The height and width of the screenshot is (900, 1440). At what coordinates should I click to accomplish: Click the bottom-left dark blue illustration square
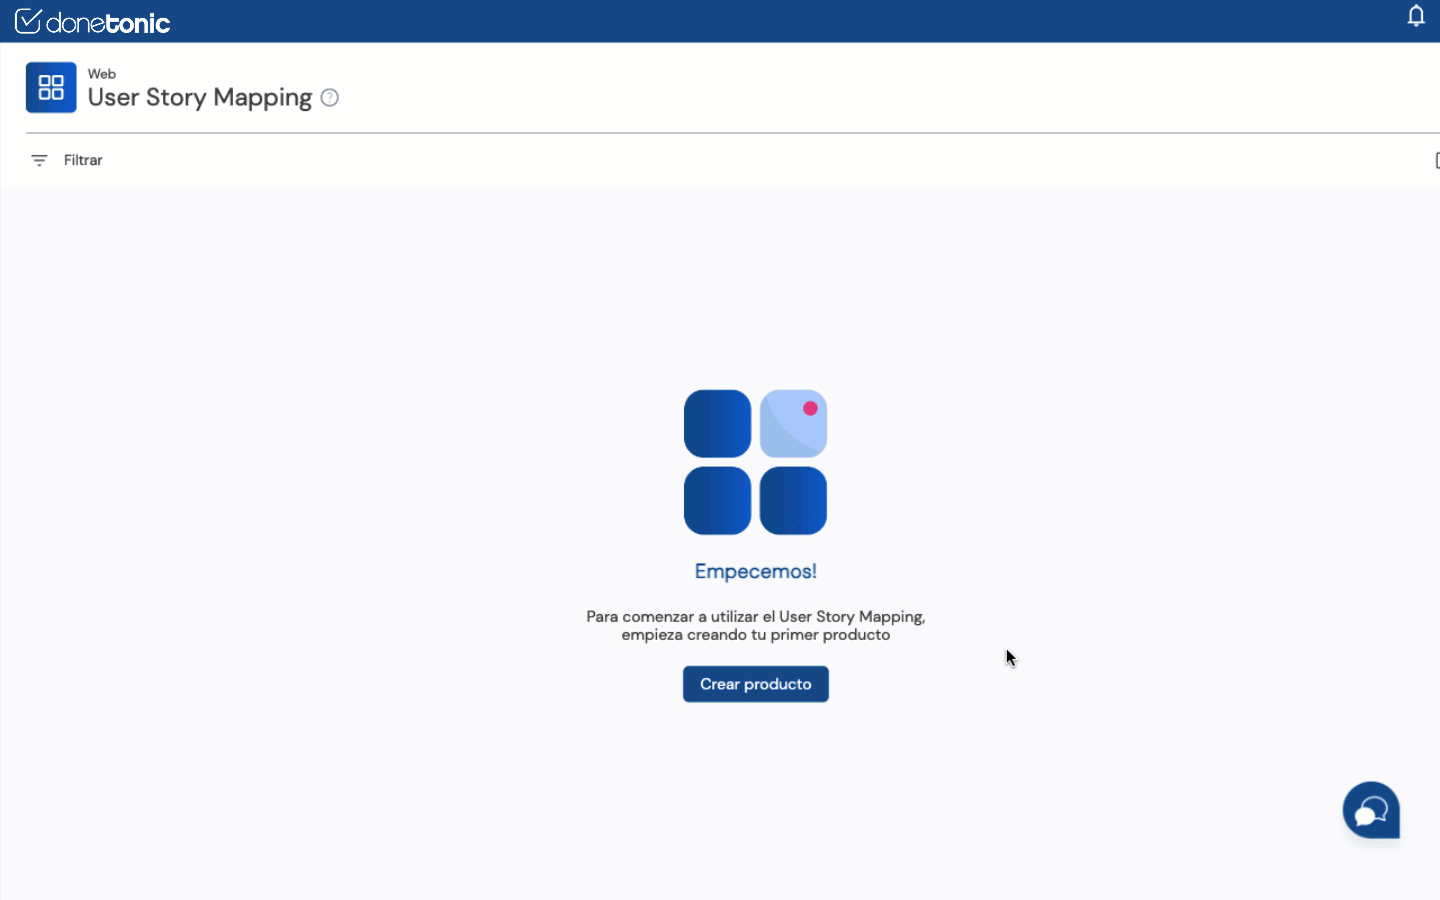coord(717,500)
